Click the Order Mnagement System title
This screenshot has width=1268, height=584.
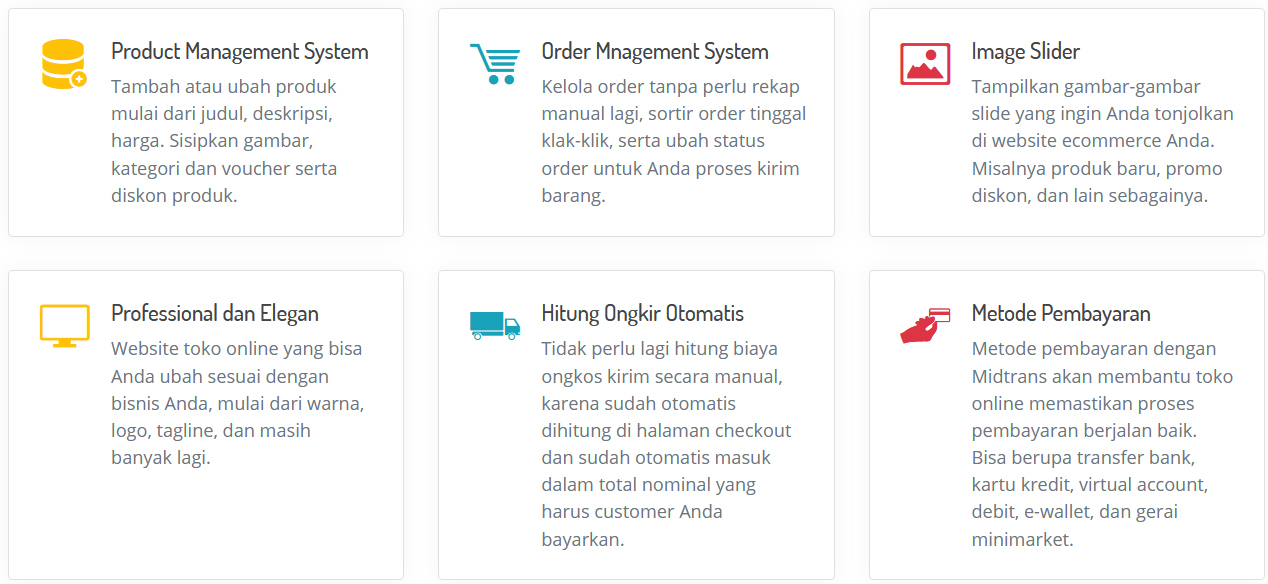[x=654, y=50]
